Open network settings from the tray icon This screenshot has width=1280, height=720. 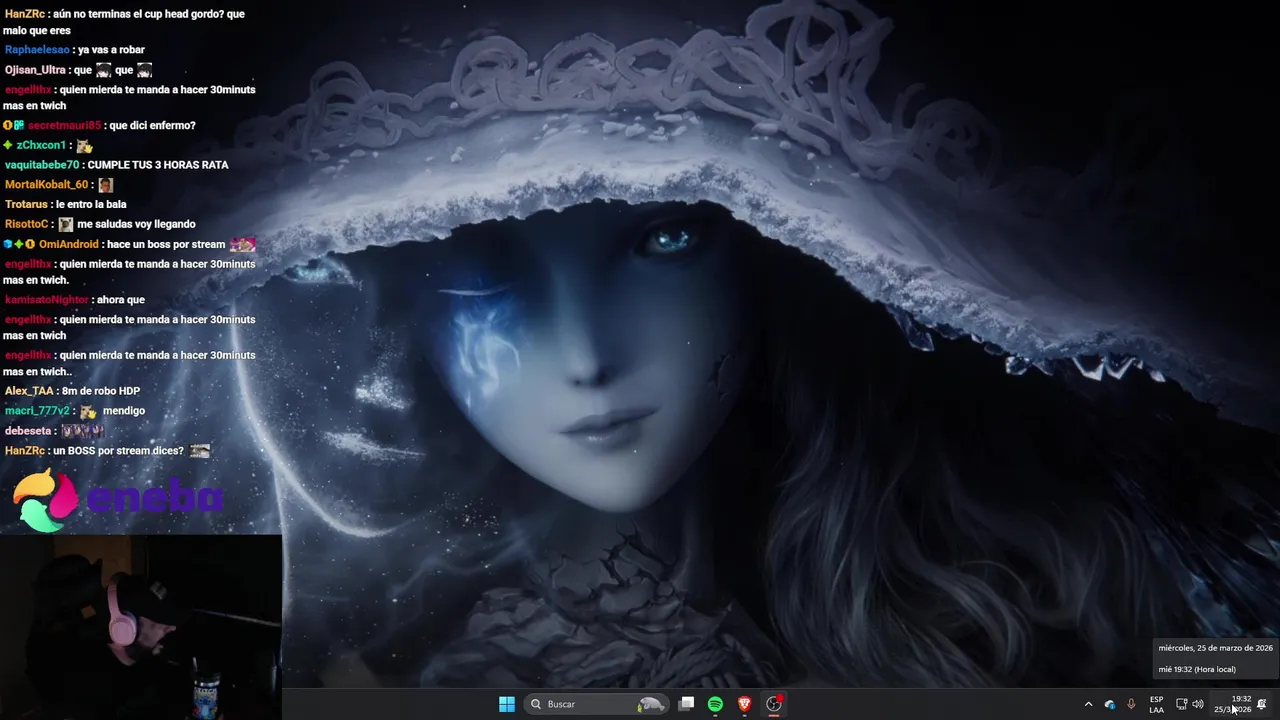click(x=1181, y=704)
